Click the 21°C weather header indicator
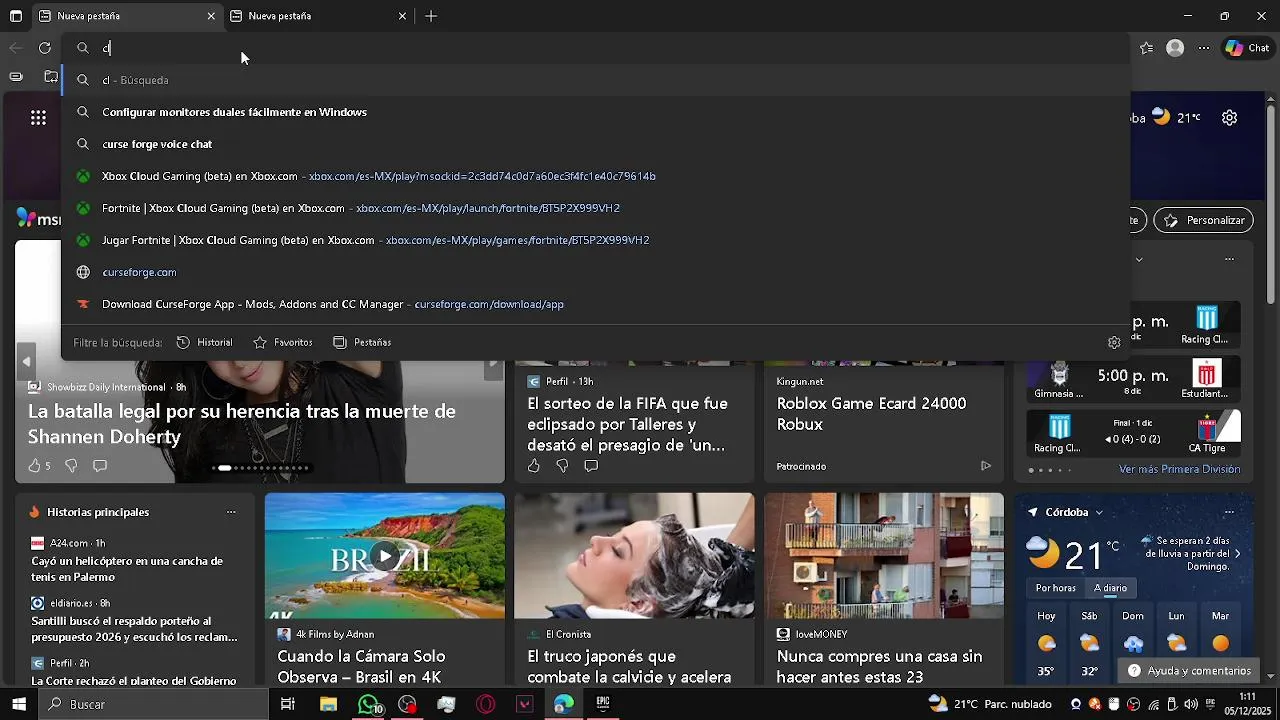Image resolution: width=1280 pixels, height=720 pixels. coord(1176,117)
